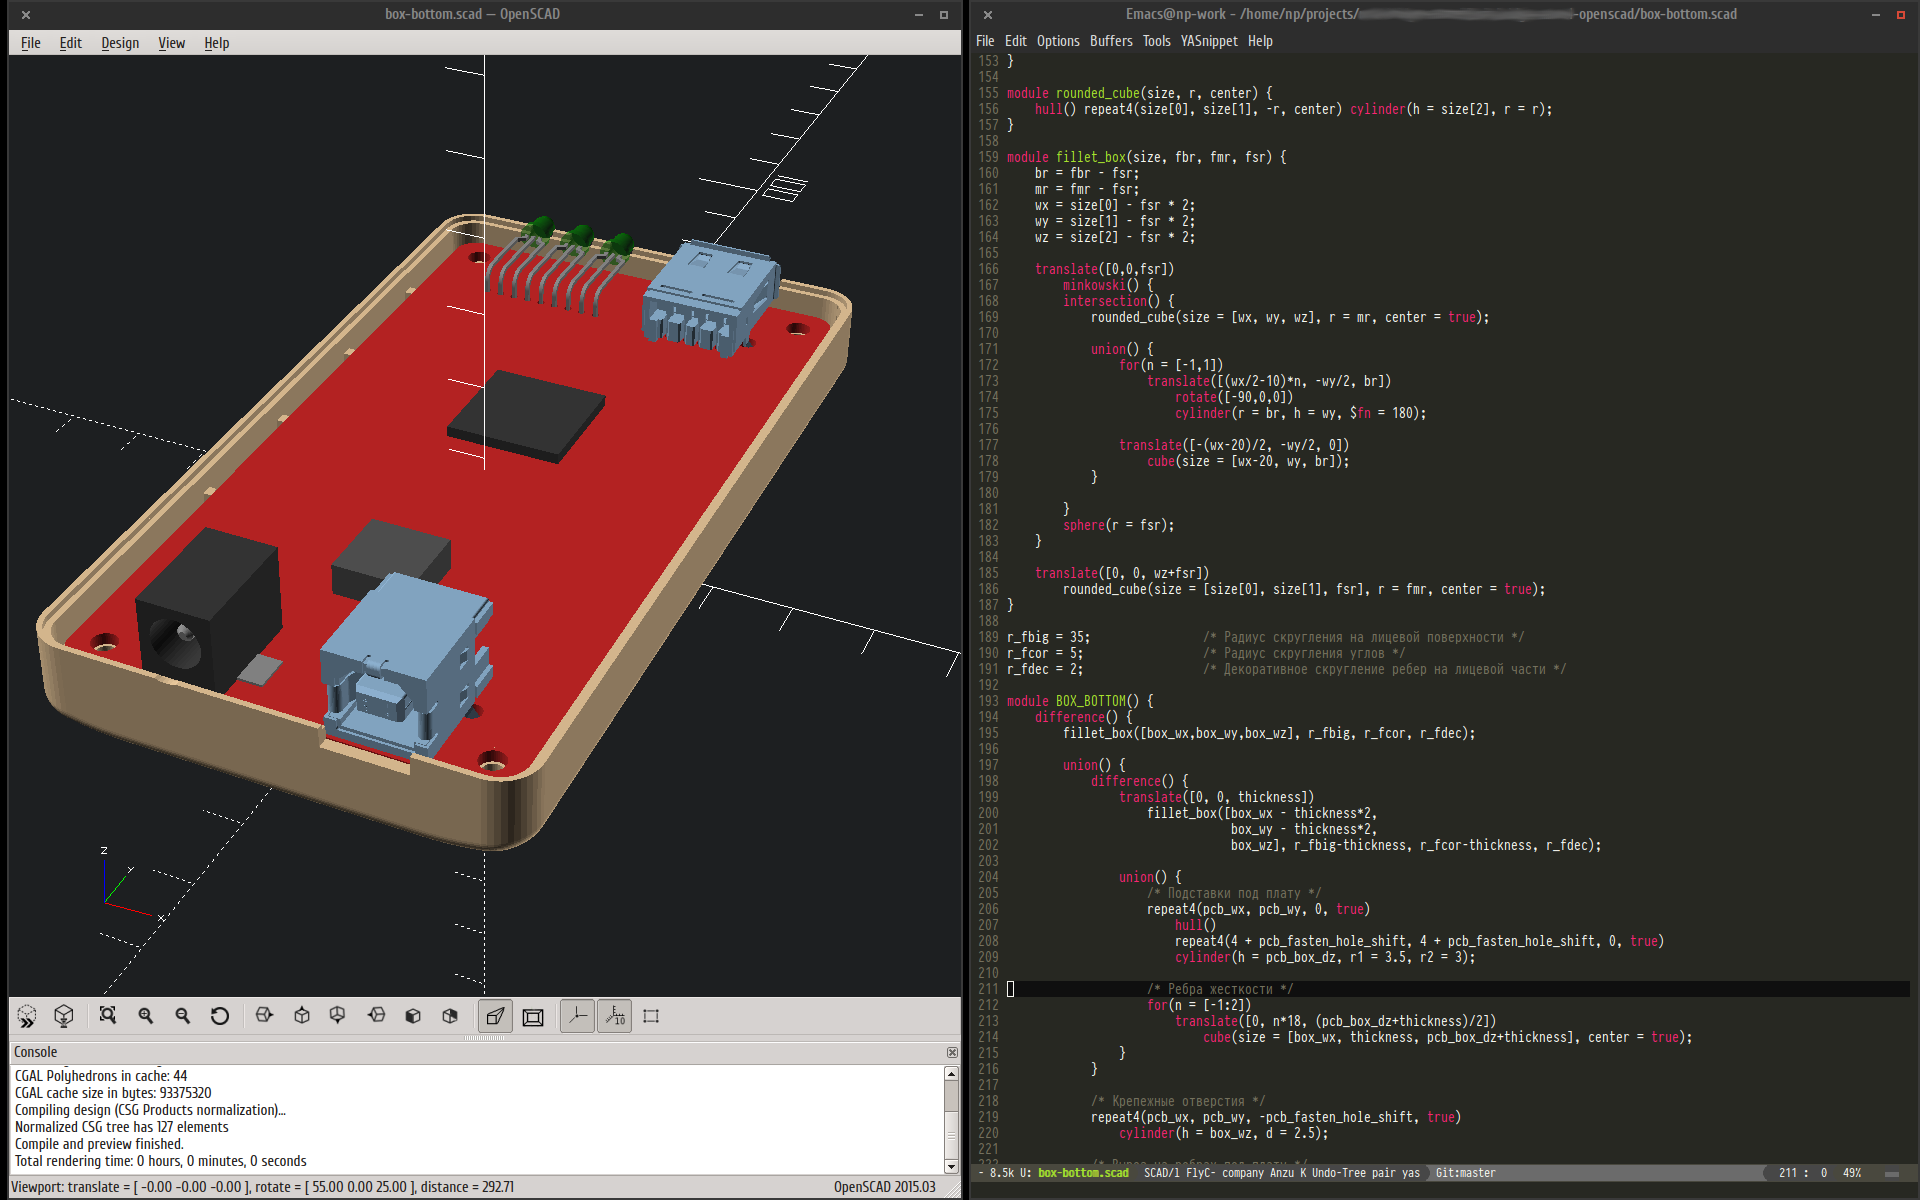The width and height of the screenshot is (1920, 1200).
Task: Click box-bottom.scad buffer name in mode line
Action: pyautogui.click(x=1083, y=1173)
